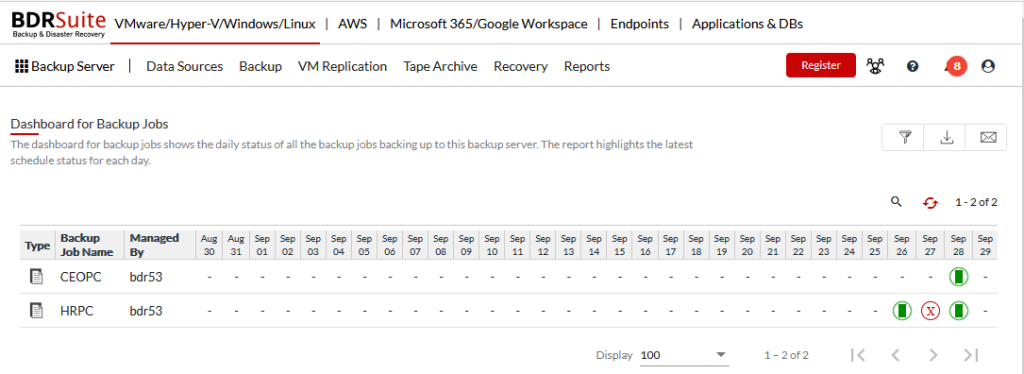This screenshot has height=374, width=1024.
Task: Click the BDRSuite logo
Action: point(58,24)
